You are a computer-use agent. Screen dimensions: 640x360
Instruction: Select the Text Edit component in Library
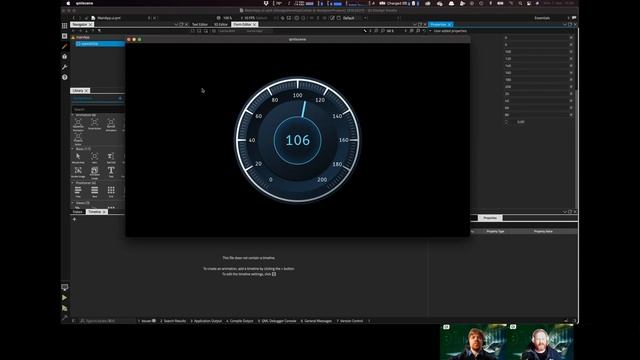[x=111, y=158]
